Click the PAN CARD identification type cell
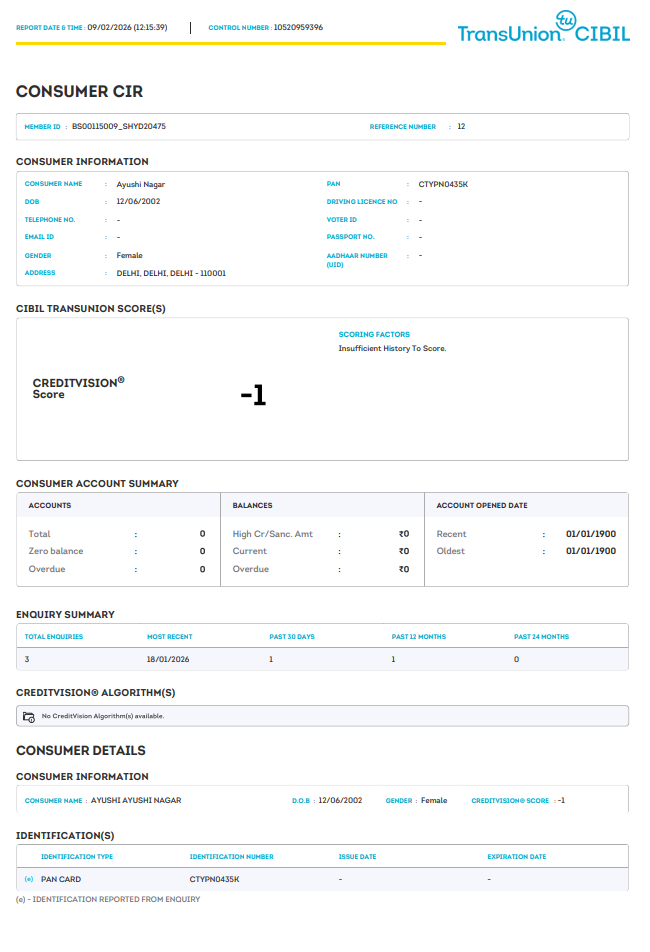 click(x=61, y=879)
